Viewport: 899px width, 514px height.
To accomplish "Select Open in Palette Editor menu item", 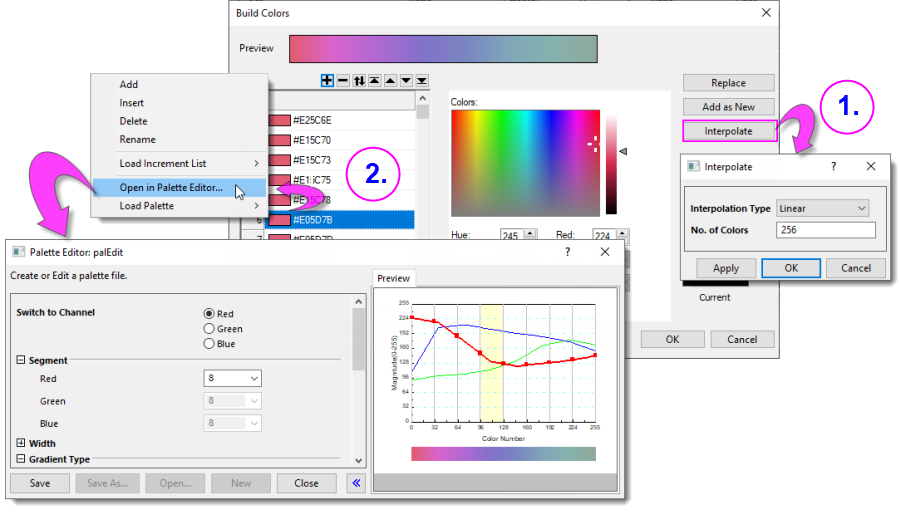I will (x=178, y=188).
